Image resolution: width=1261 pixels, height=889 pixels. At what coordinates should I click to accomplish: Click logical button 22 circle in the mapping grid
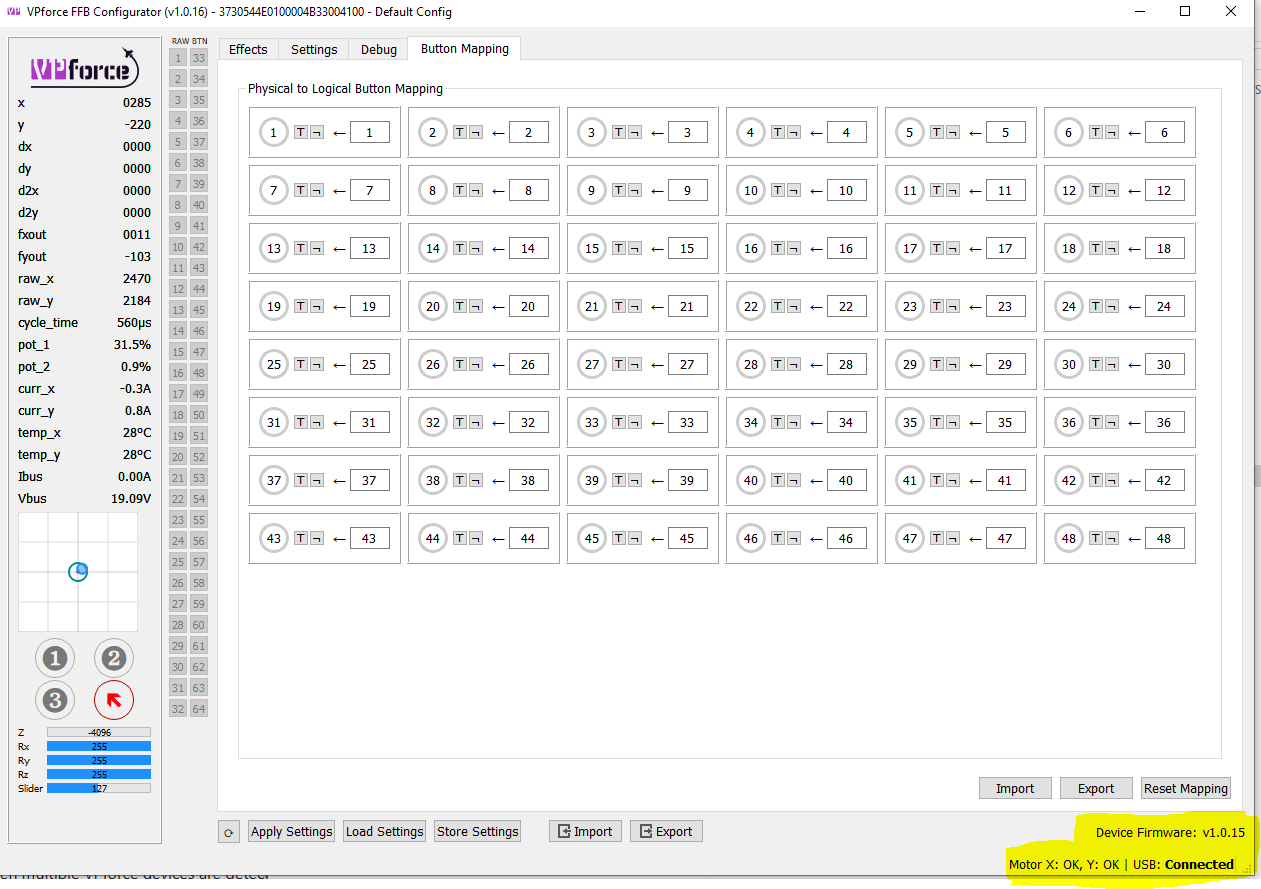pyautogui.click(x=751, y=306)
